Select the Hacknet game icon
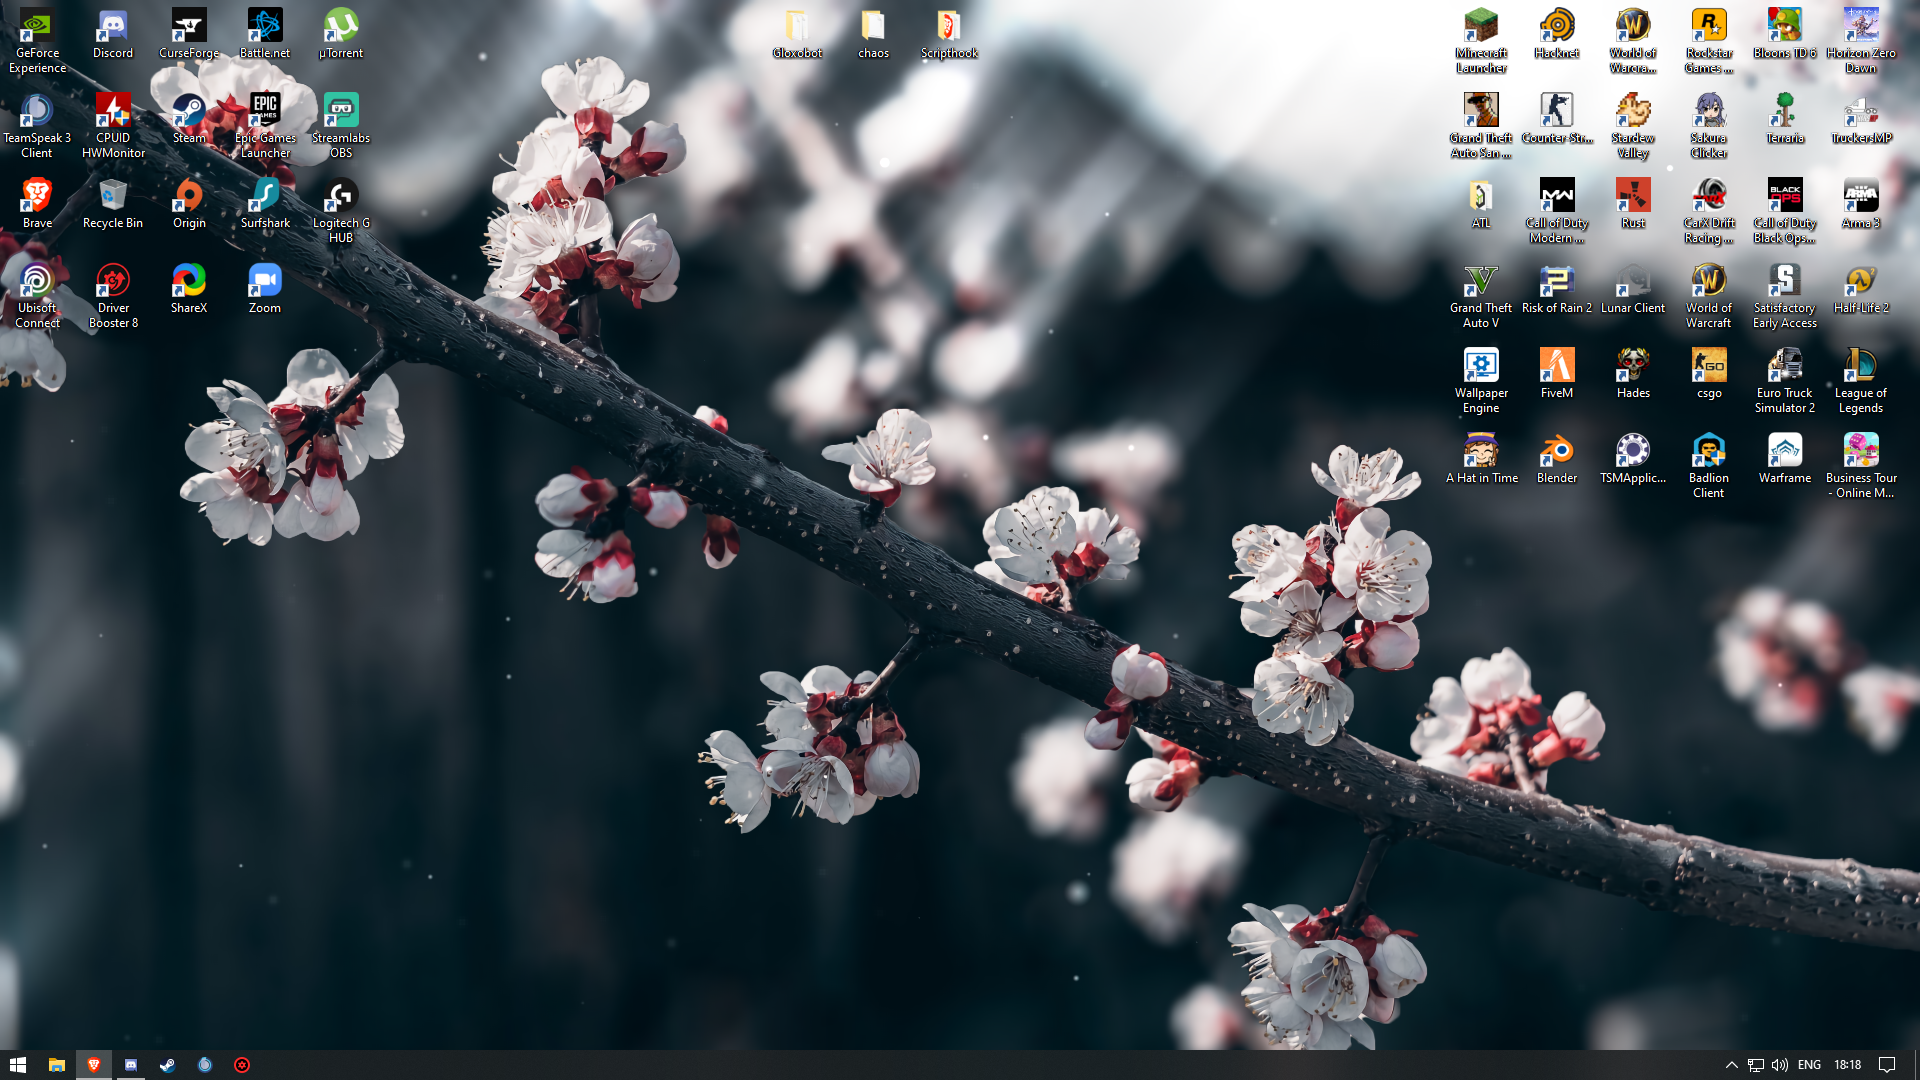Screen dimensions: 1920x1080 point(1557,33)
